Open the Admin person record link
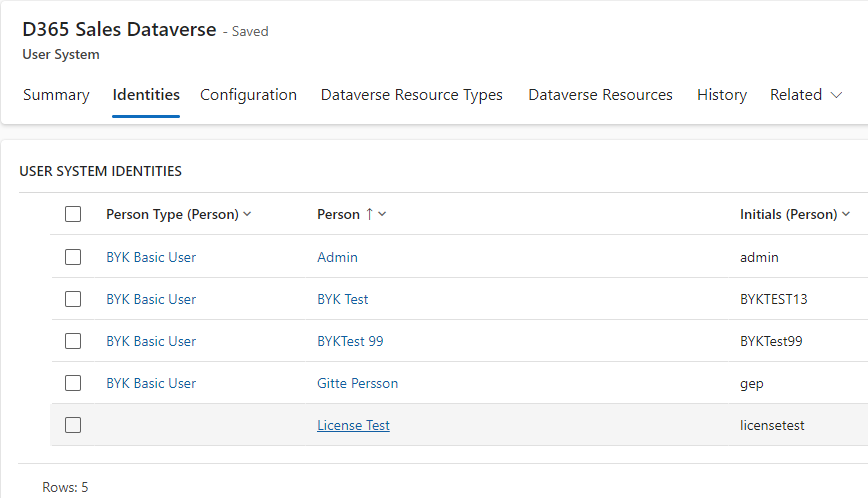 (x=337, y=257)
